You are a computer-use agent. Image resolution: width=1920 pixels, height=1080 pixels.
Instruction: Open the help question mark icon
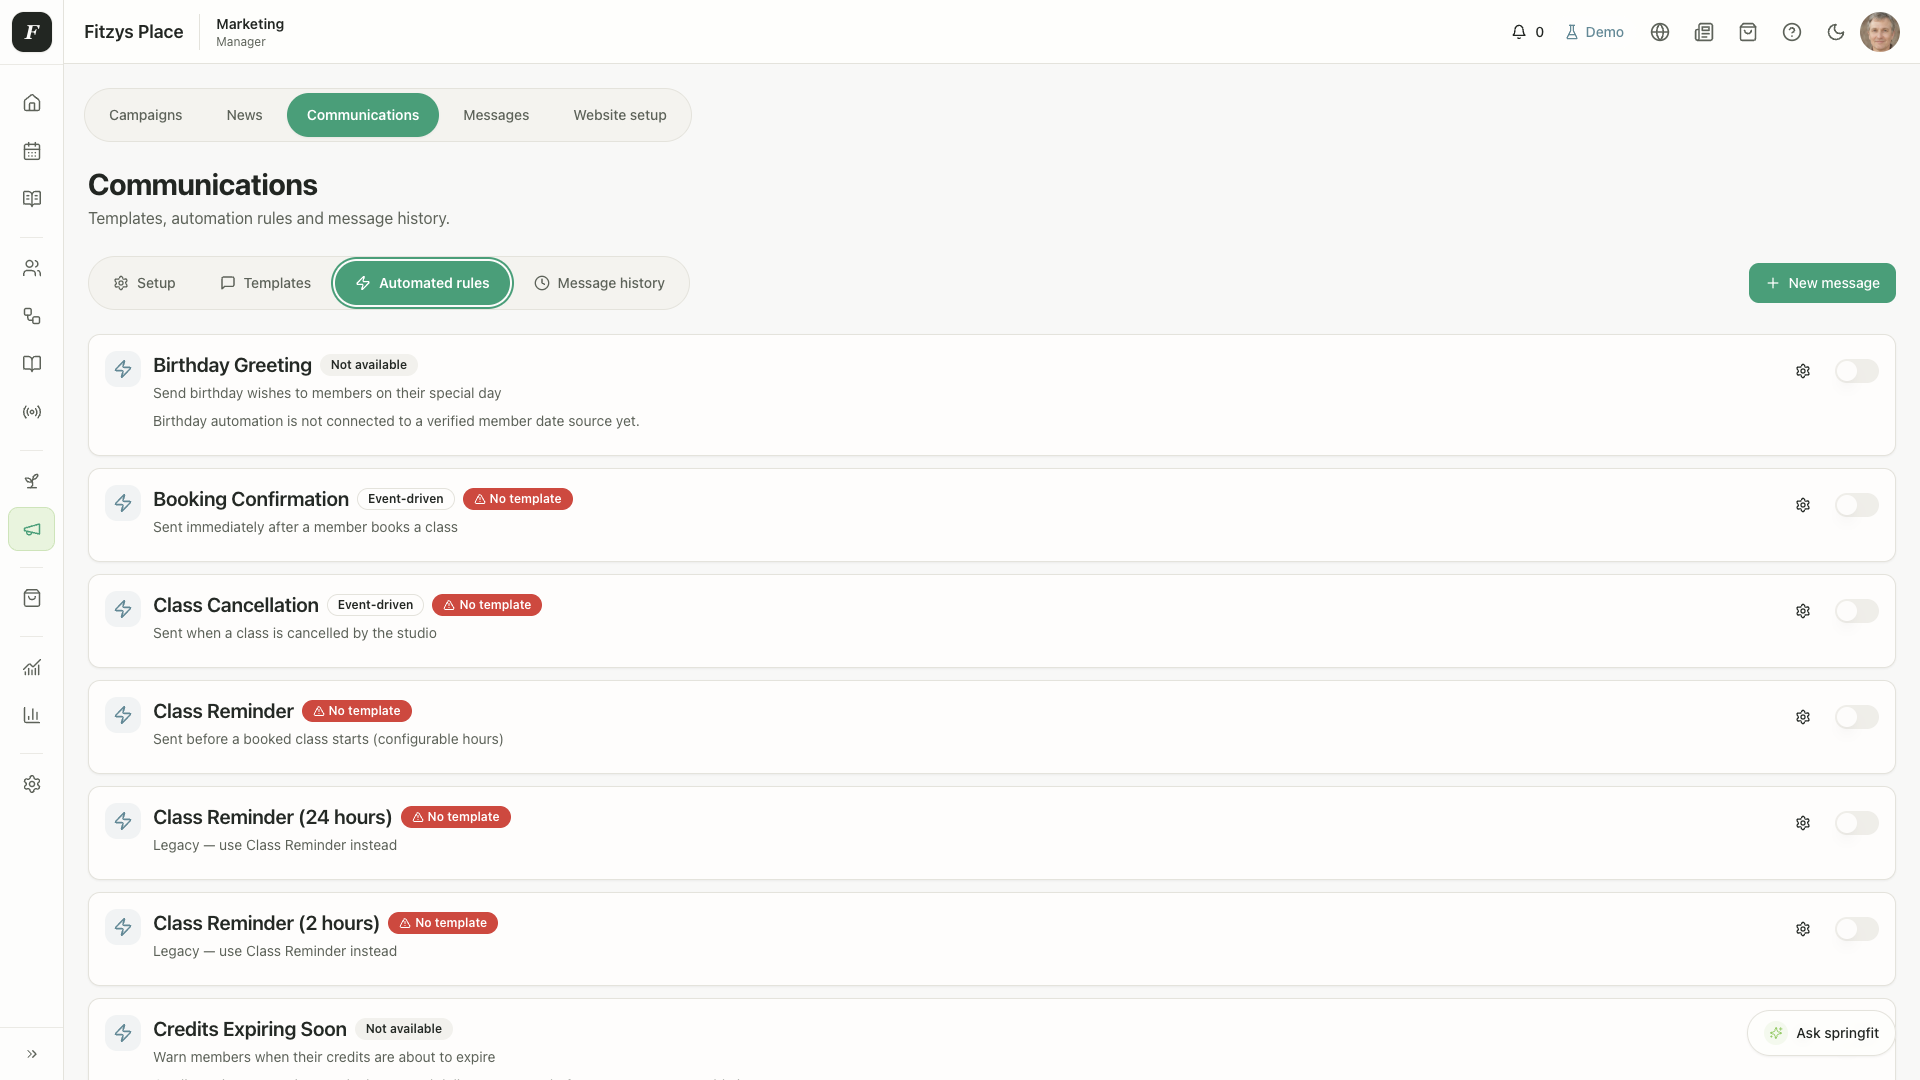pos(1792,32)
